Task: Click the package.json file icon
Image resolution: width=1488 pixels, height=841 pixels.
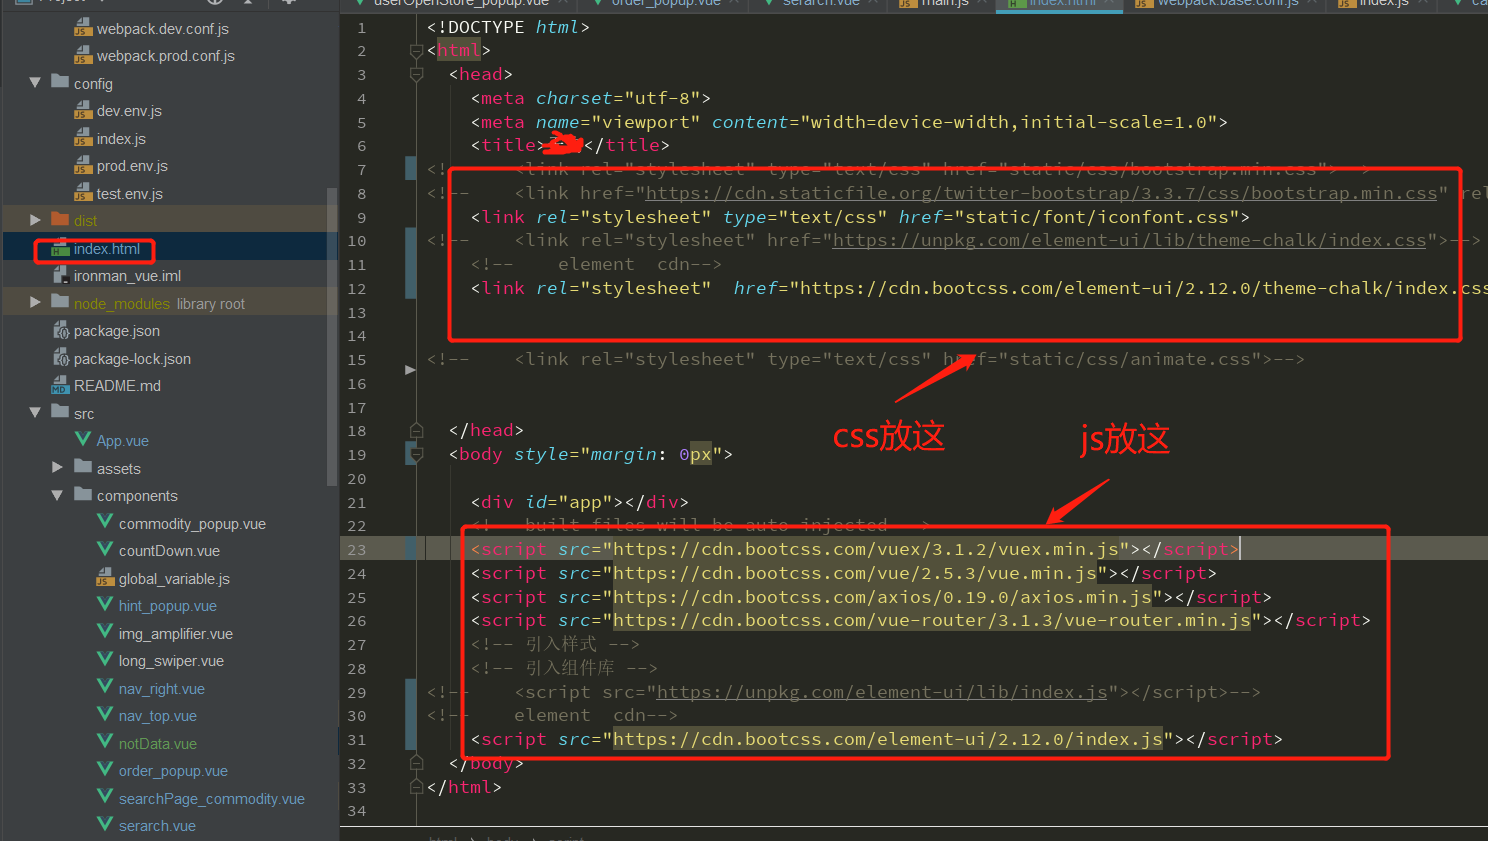Action: (60, 330)
